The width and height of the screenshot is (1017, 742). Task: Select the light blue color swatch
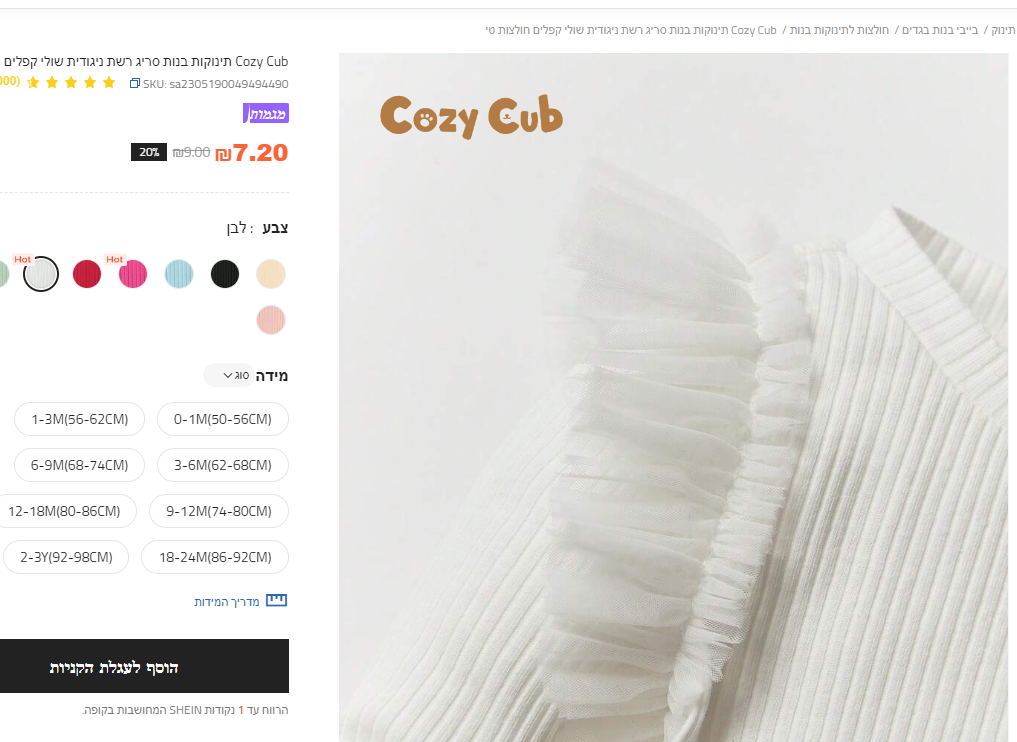pyautogui.click(x=179, y=274)
